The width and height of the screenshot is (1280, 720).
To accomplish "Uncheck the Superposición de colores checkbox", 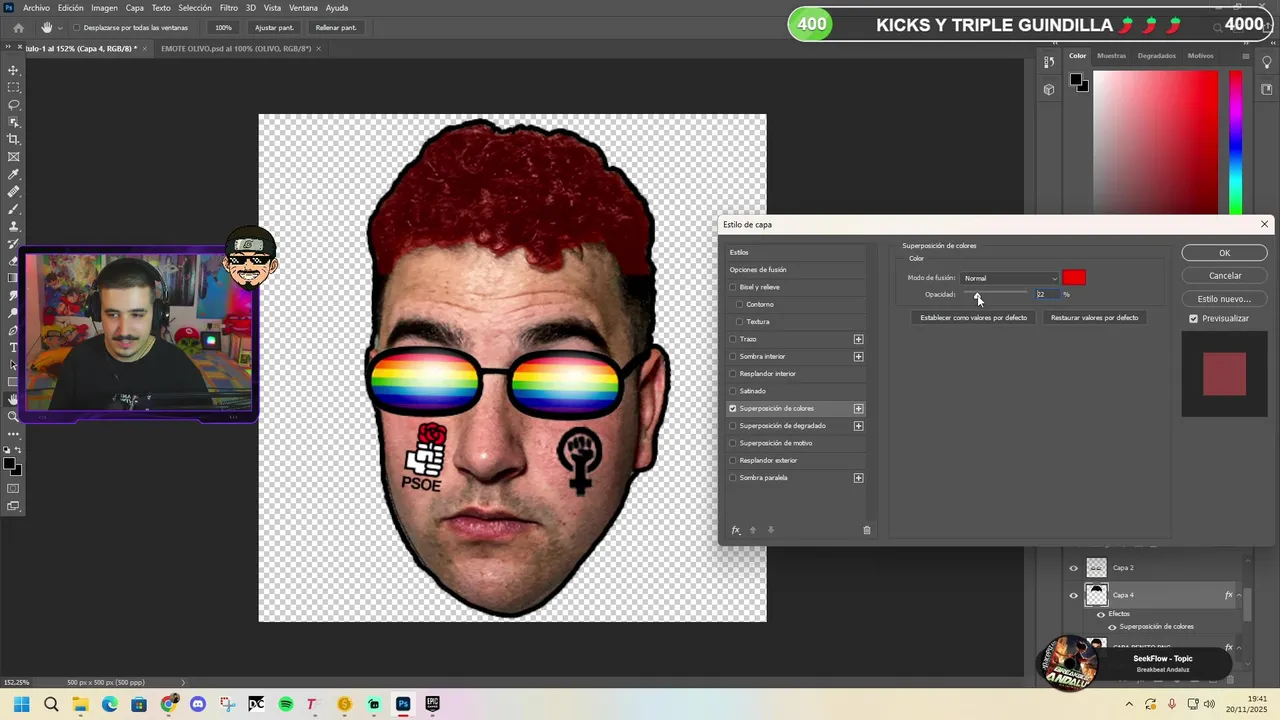I will tap(733, 408).
